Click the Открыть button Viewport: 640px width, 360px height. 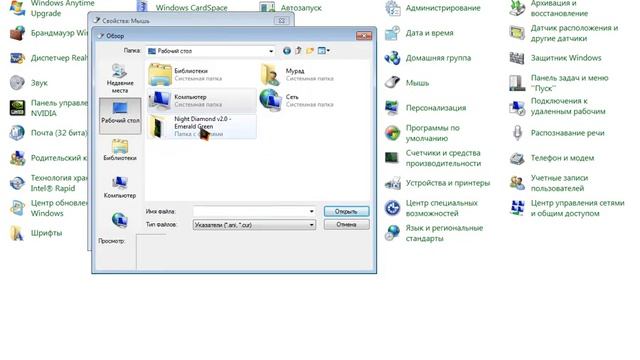pos(347,211)
